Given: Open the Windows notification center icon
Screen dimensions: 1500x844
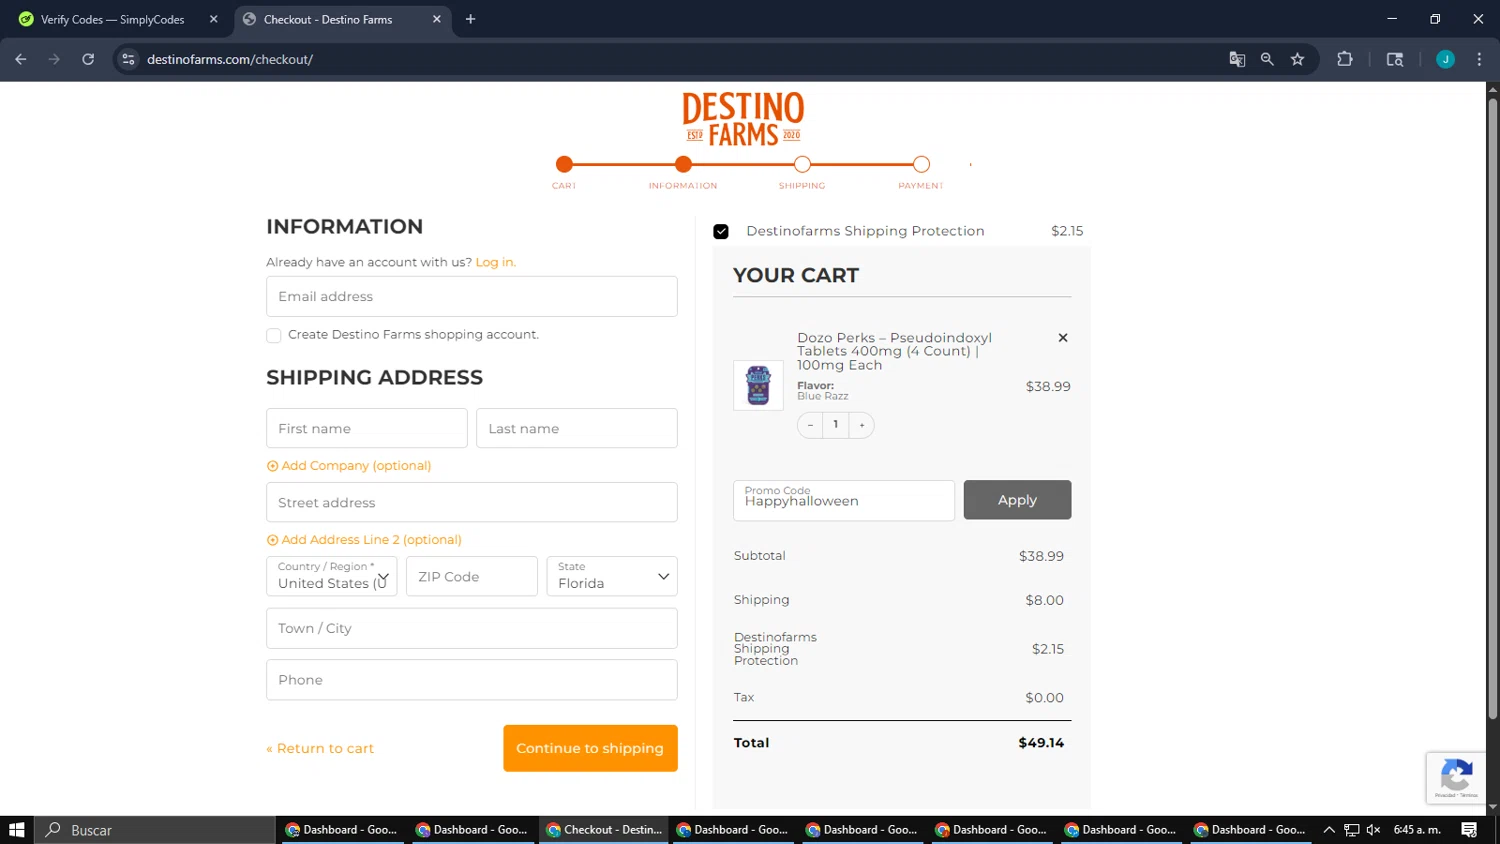Looking at the screenshot, I should click(x=1469, y=830).
